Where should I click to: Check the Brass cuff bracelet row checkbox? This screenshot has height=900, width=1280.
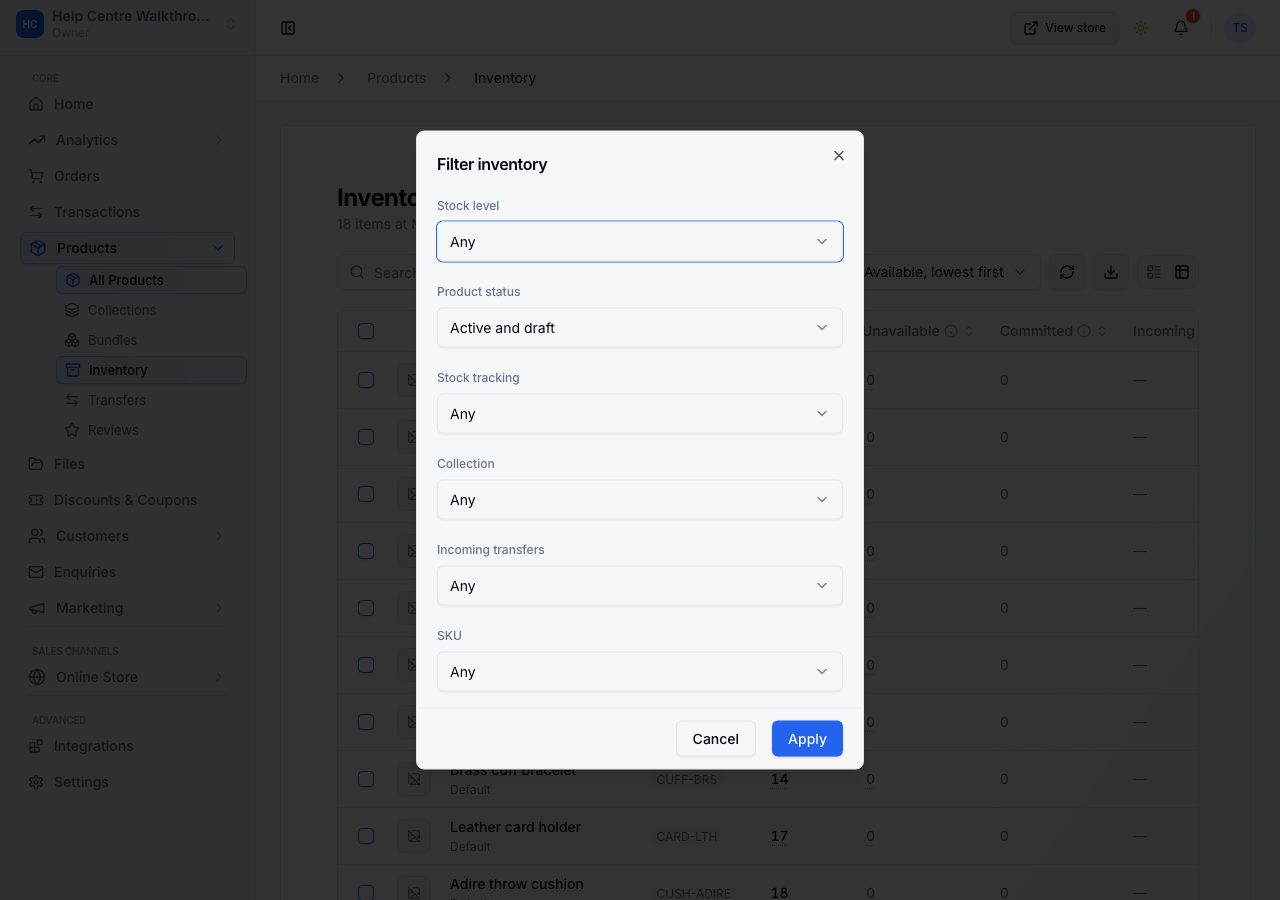click(x=366, y=779)
